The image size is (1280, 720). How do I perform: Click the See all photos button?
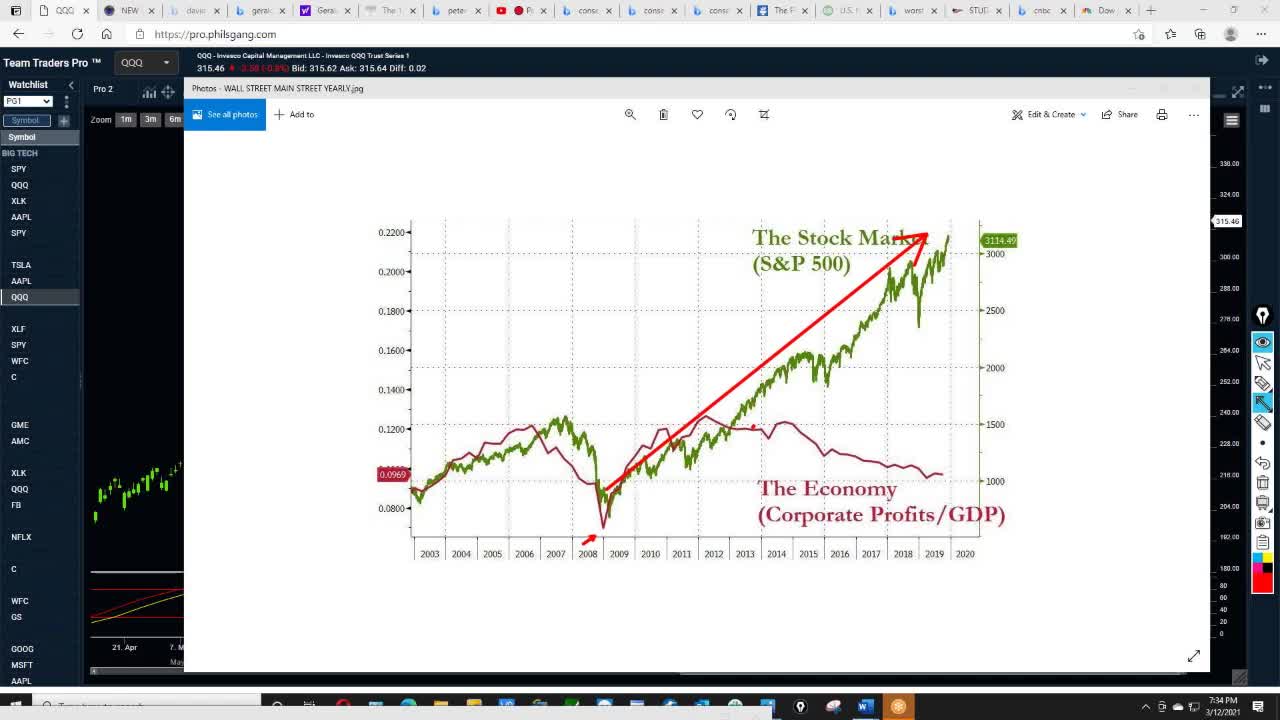click(x=225, y=114)
